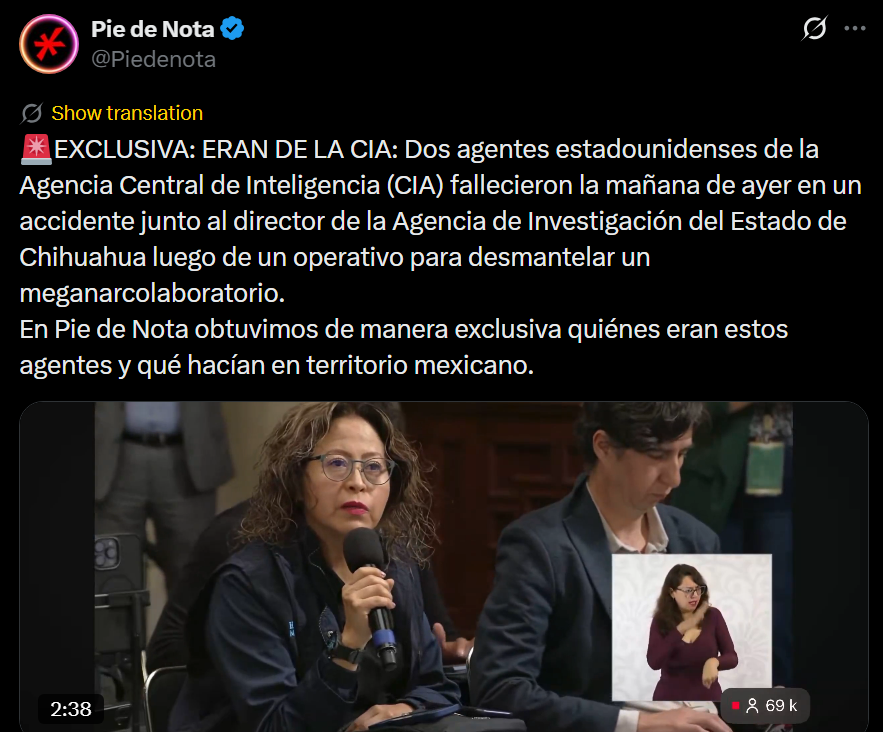Open the Pie de Nota profile avatar
The height and width of the screenshot is (732, 883).
(x=49, y=44)
